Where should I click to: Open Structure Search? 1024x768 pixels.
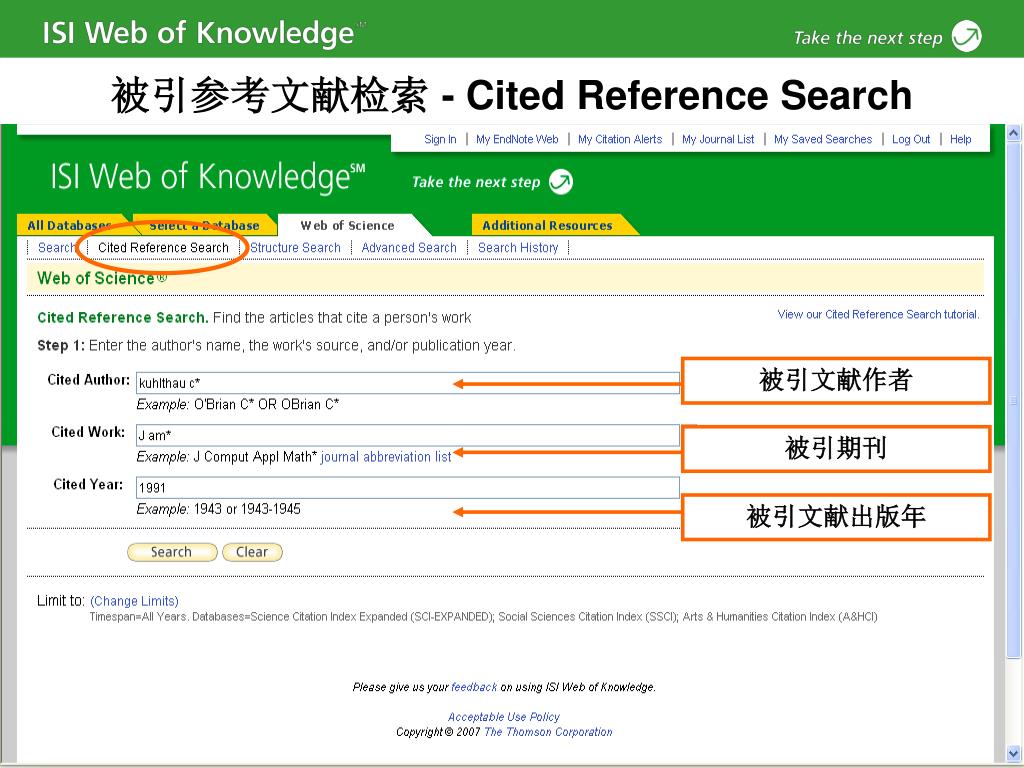click(x=295, y=248)
